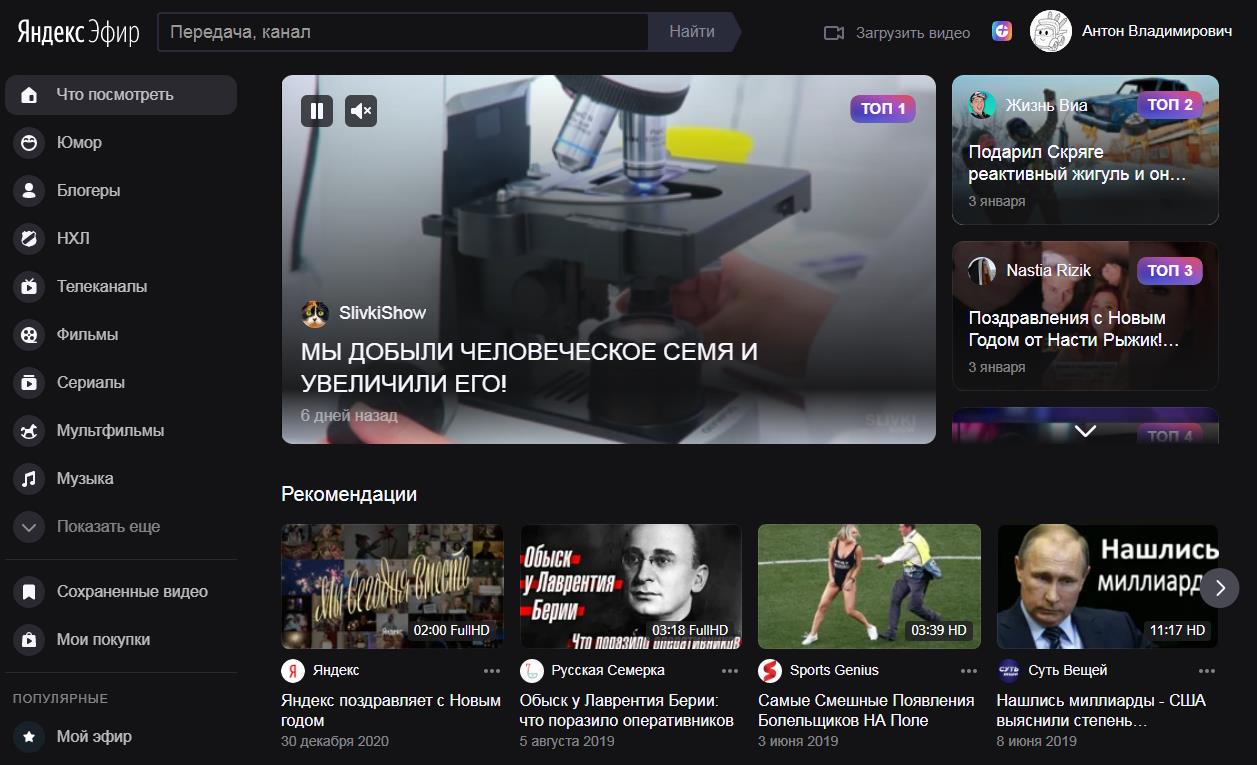Open the colorful Plus icon in the header
The height and width of the screenshot is (765, 1257).
click(x=1002, y=32)
